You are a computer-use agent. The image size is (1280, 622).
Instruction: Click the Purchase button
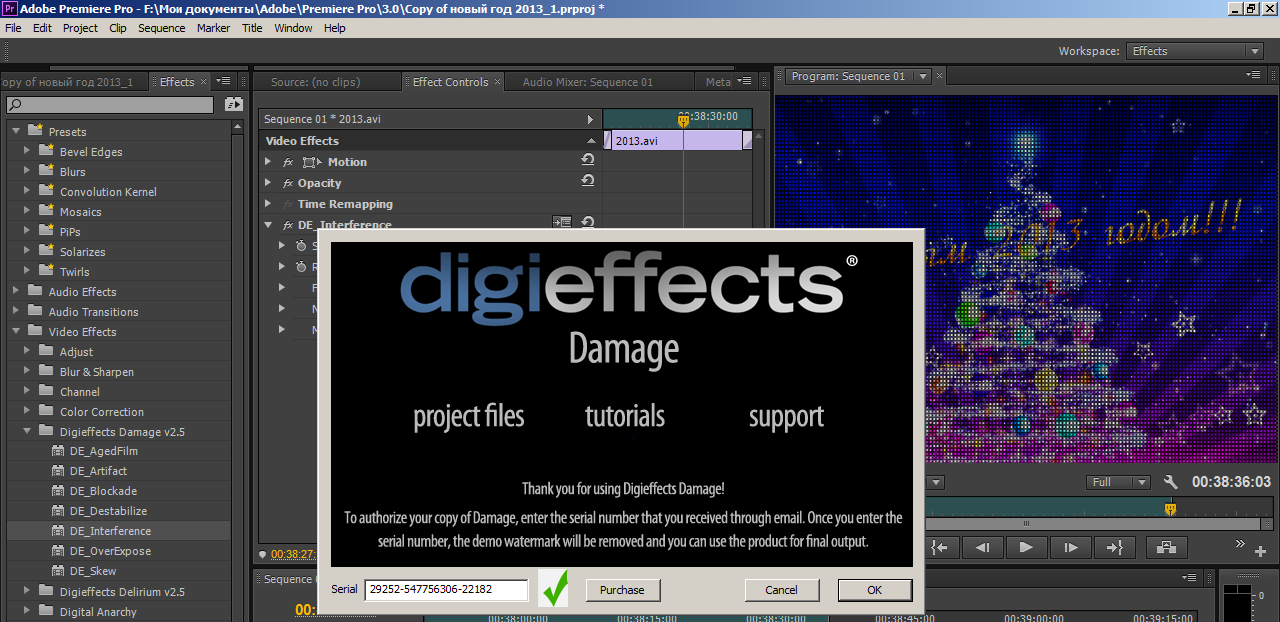(622, 590)
